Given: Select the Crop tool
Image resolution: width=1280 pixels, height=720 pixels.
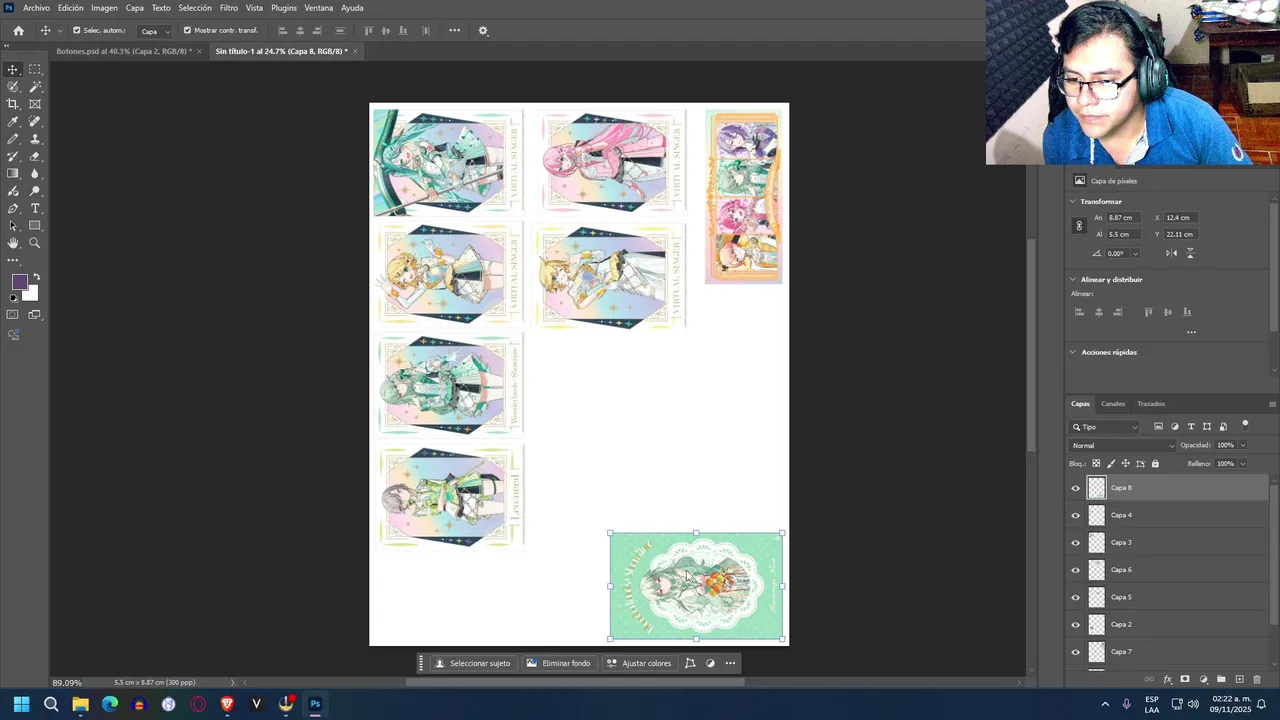Looking at the screenshot, I should click(x=13, y=104).
